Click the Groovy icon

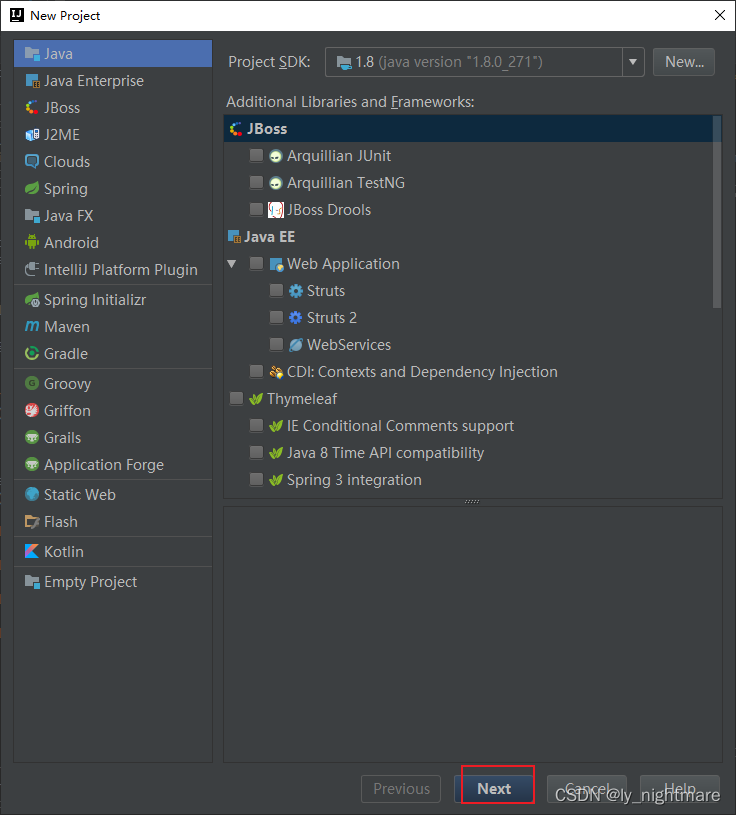[x=32, y=384]
